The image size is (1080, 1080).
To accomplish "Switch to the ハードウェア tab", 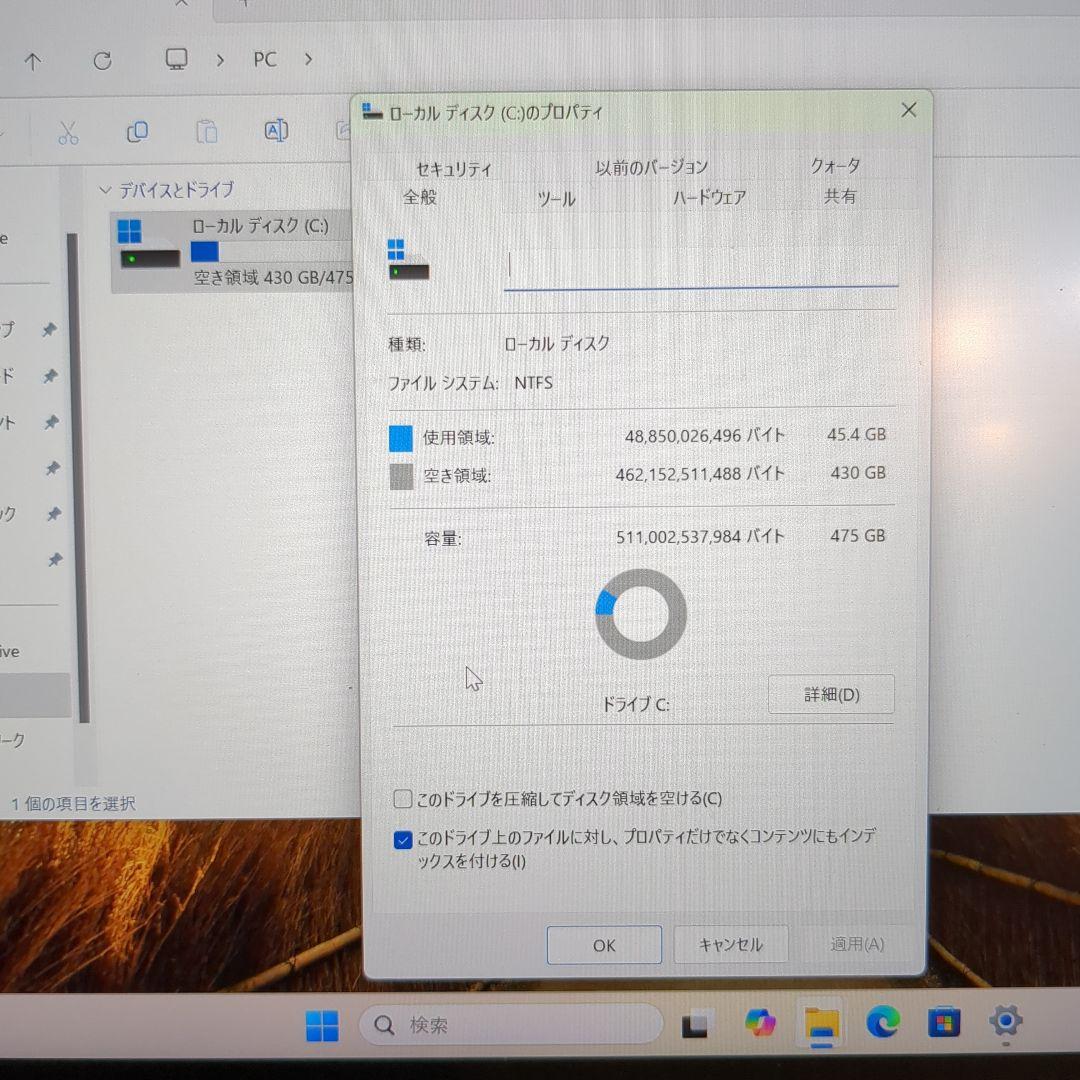I will coord(710,198).
